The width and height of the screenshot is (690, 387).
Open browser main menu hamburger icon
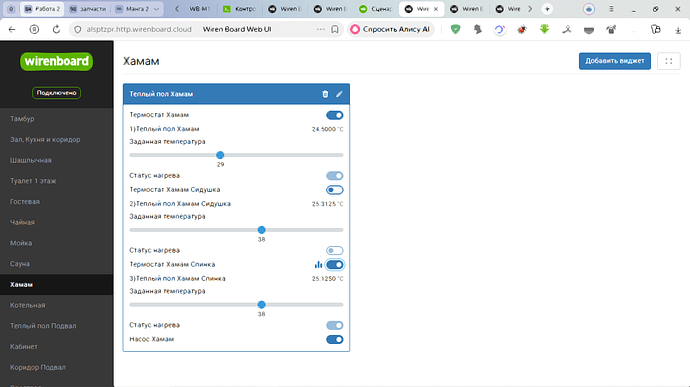point(611,9)
